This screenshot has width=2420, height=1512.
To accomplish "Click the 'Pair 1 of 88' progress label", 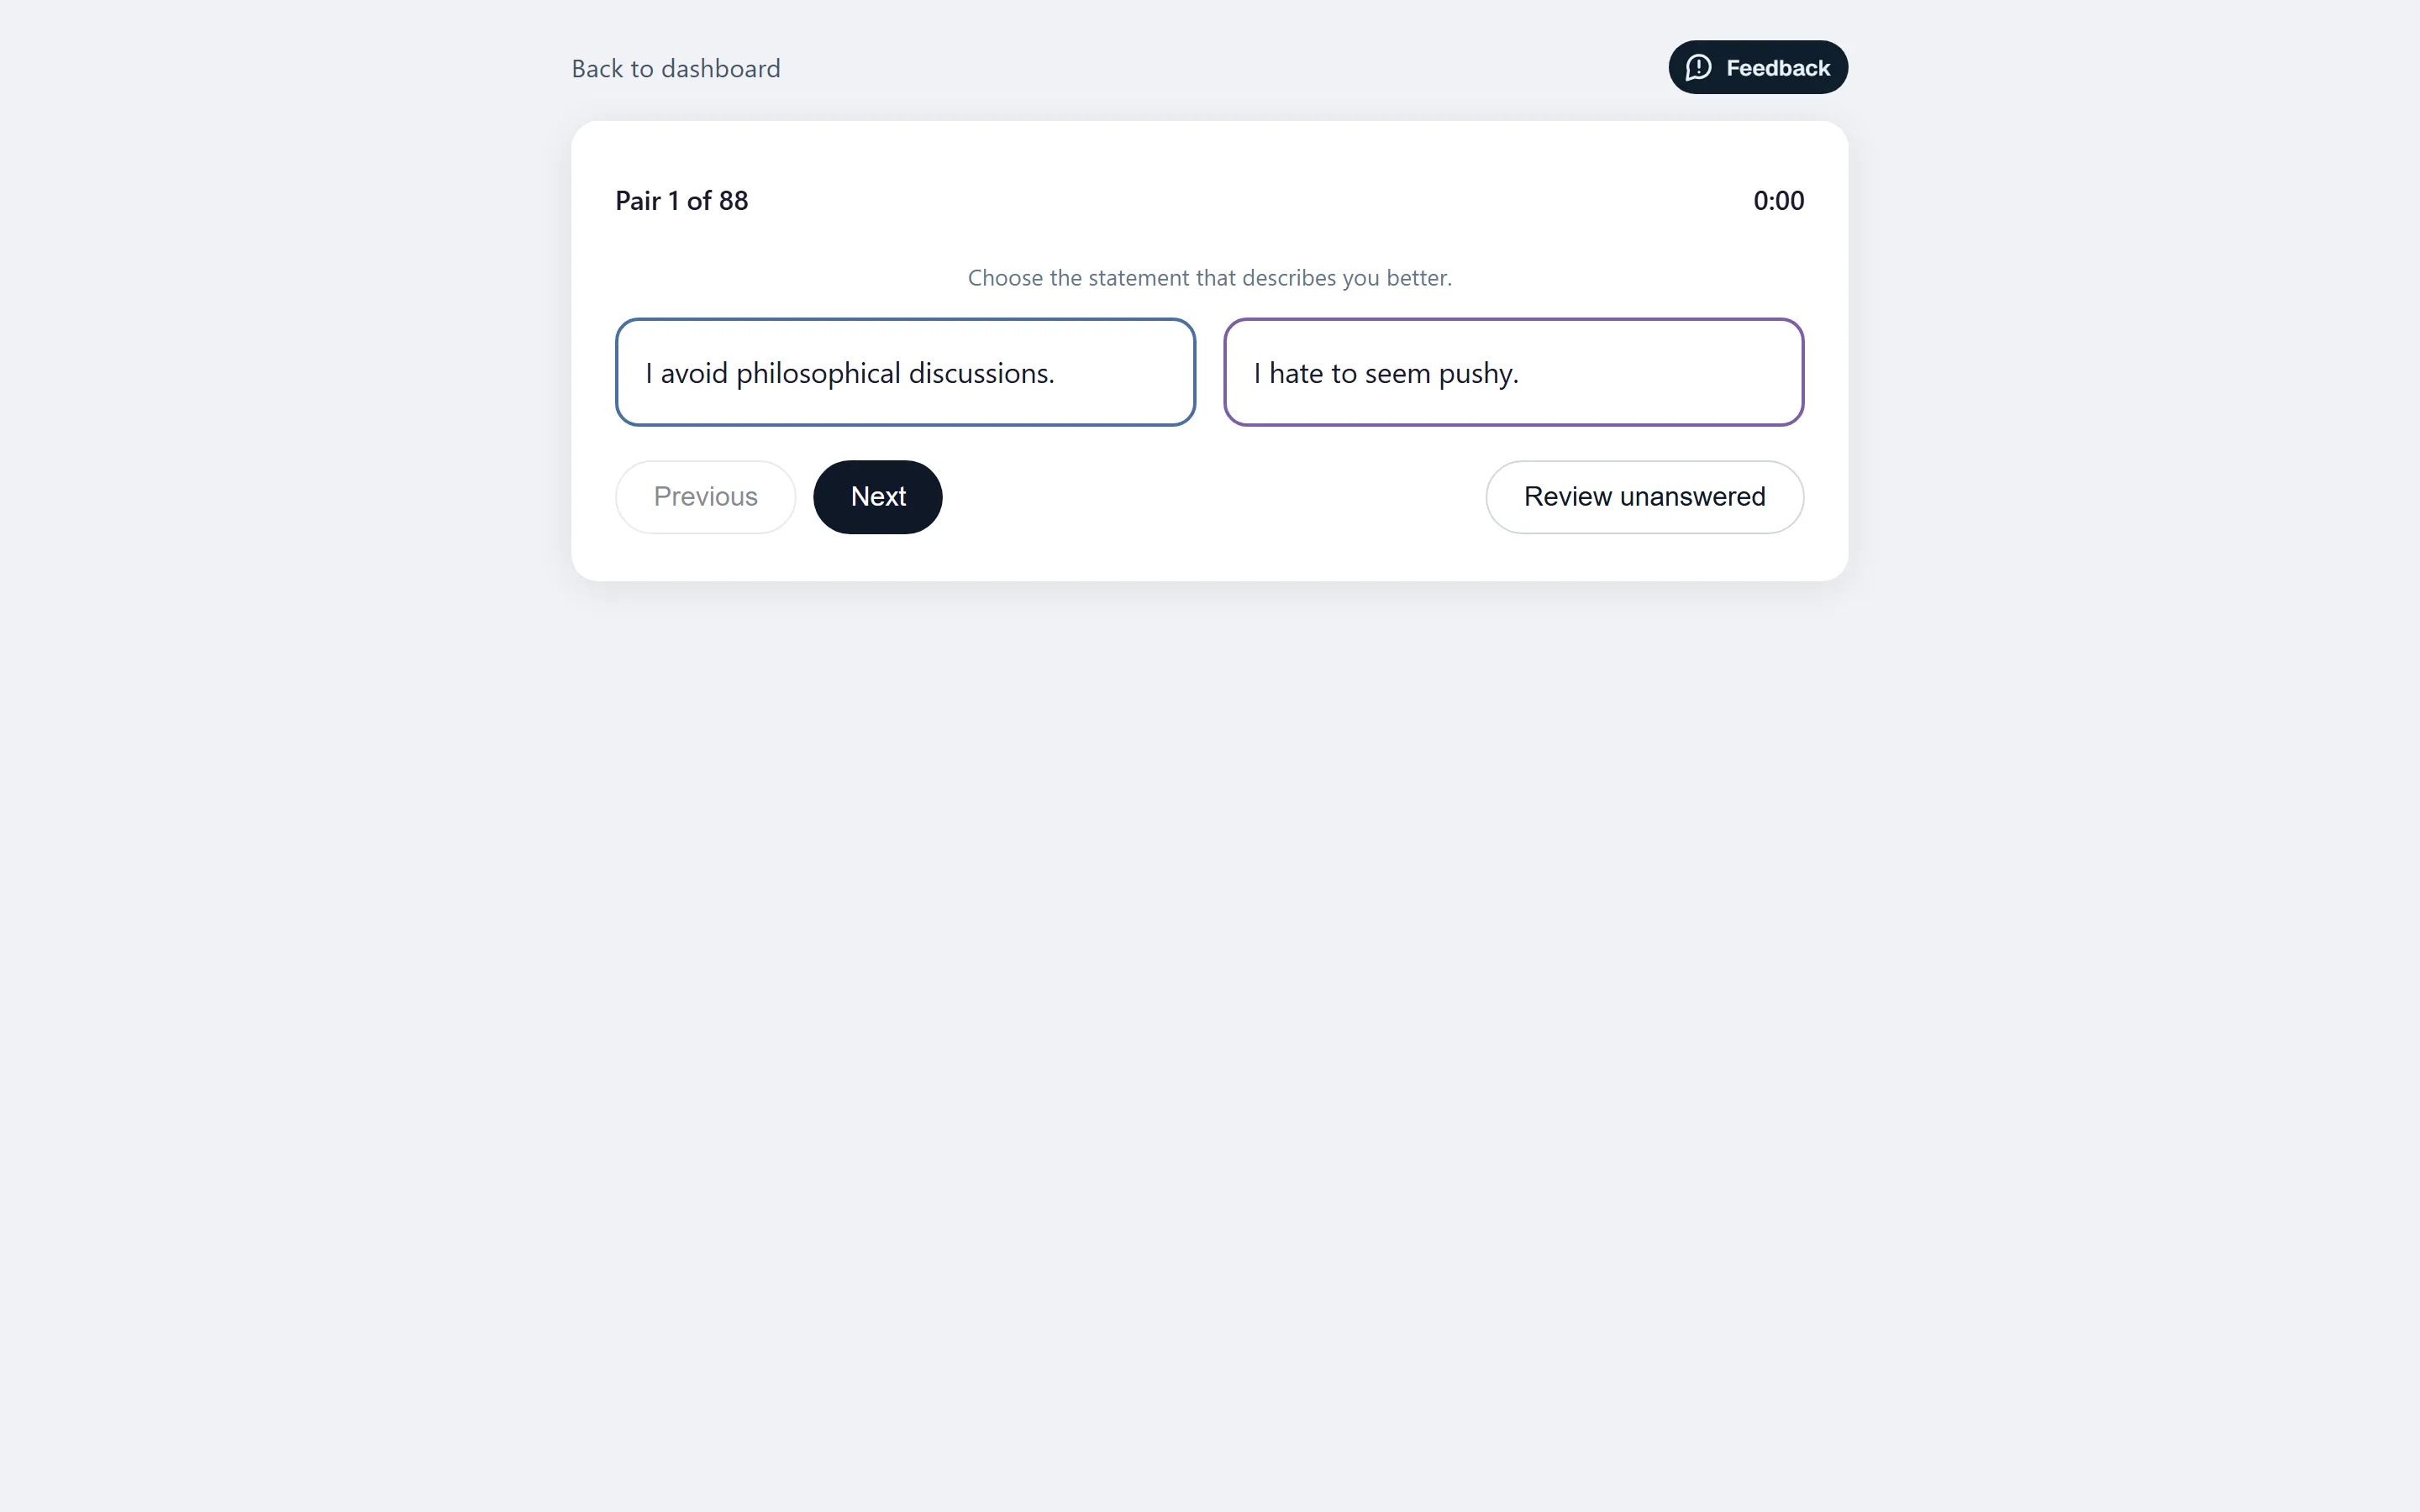I will point(681,201).
